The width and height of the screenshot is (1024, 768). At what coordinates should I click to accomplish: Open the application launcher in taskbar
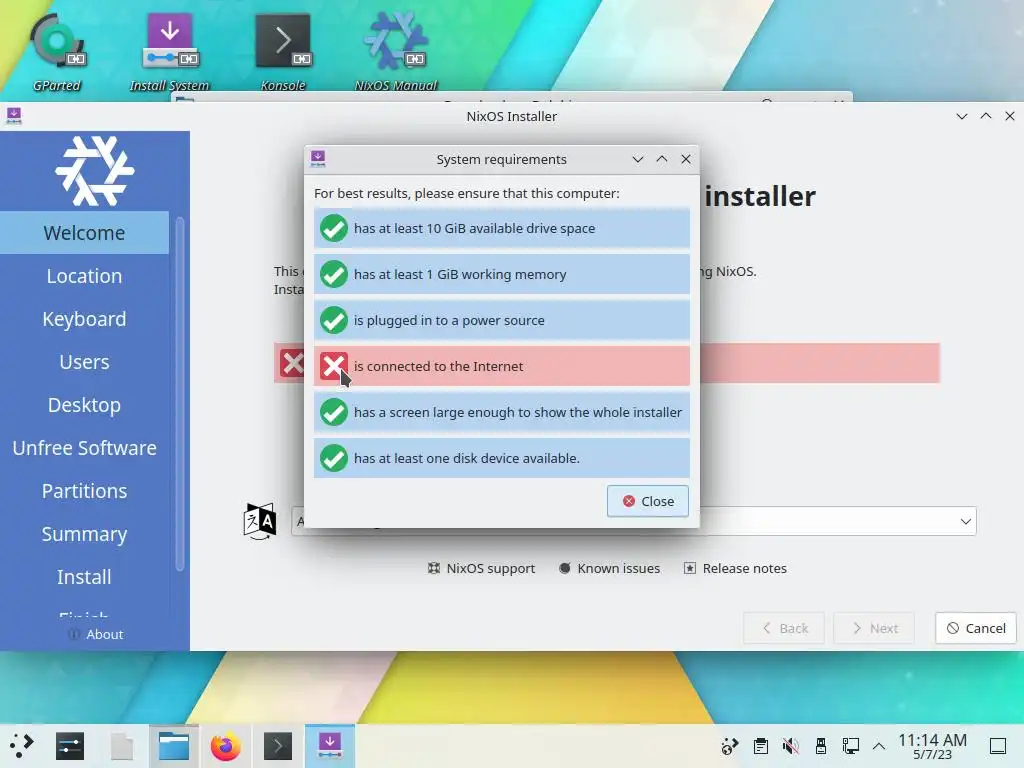point(22,746)
